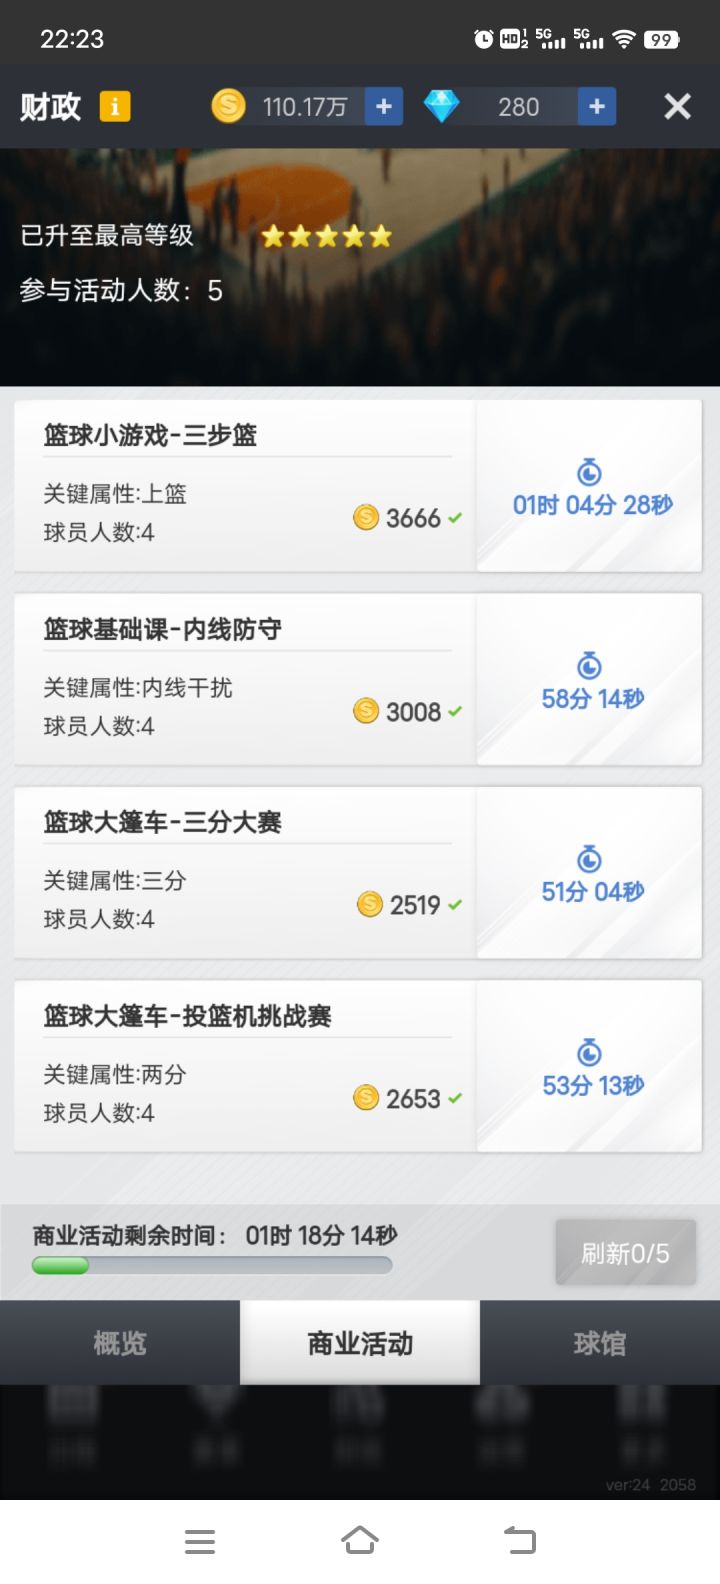
Task: Tap timer icon for 内线防守 activity
Action: tap(590, 665)
